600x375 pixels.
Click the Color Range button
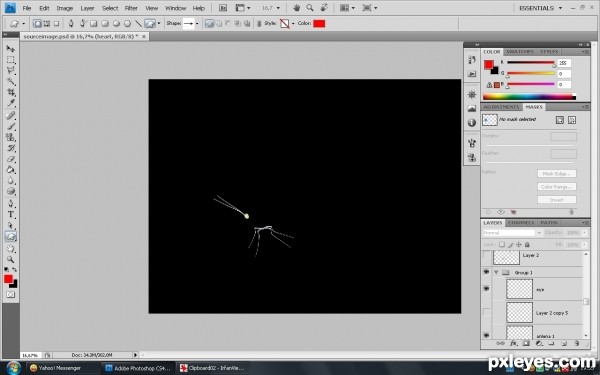pos(556,187)
